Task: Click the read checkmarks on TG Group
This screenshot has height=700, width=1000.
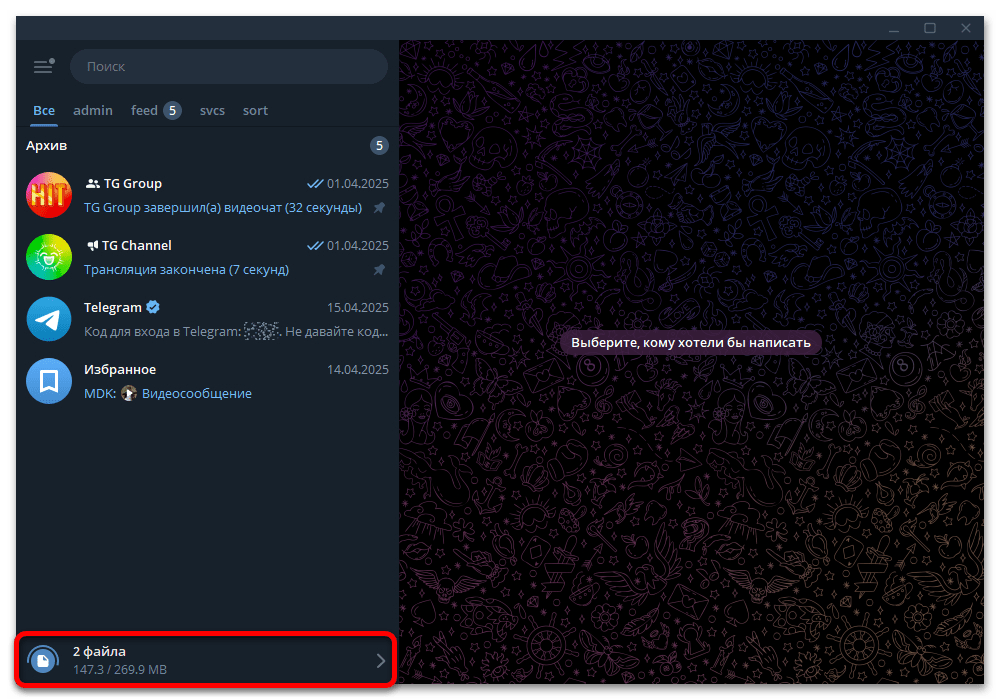Action: [315, 184]
